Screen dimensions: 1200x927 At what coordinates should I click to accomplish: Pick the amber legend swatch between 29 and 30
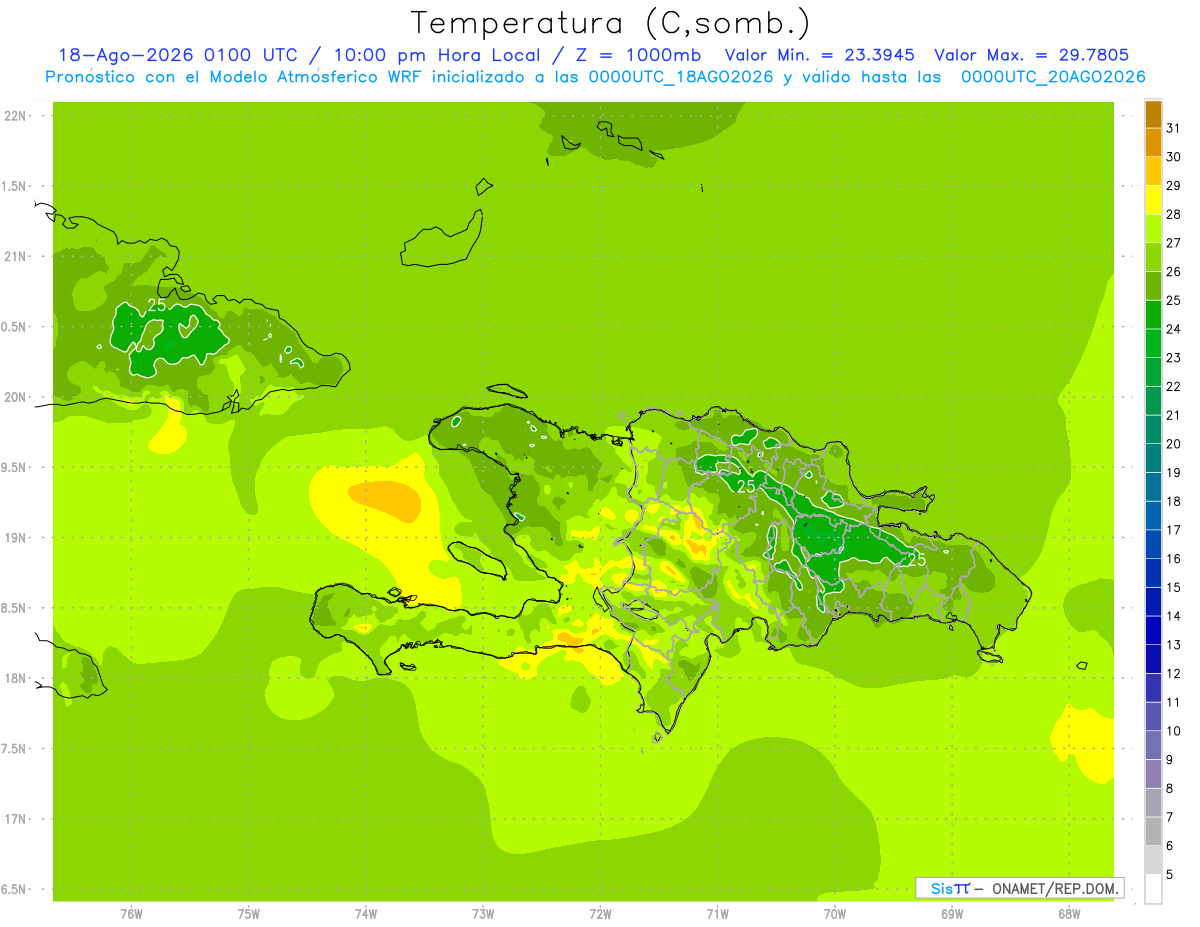pyautogui.click(x=1153, y=172)
